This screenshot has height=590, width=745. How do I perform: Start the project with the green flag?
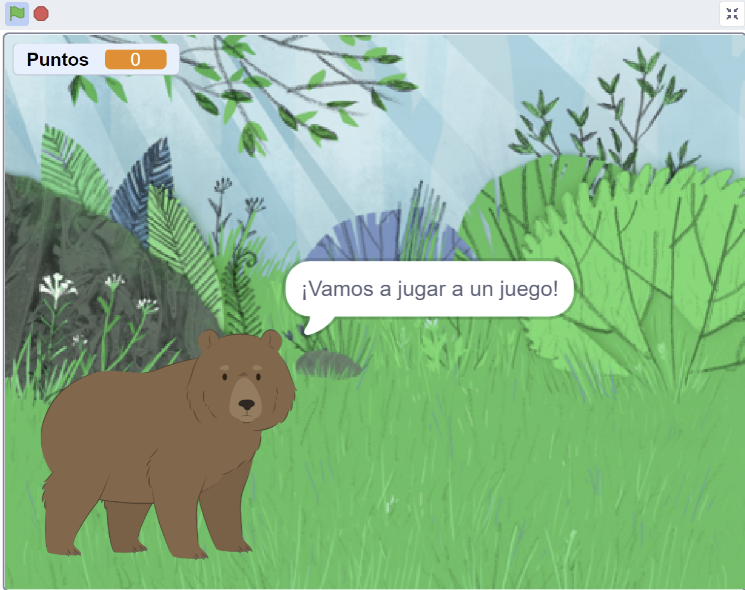click(x=17, y=14)
